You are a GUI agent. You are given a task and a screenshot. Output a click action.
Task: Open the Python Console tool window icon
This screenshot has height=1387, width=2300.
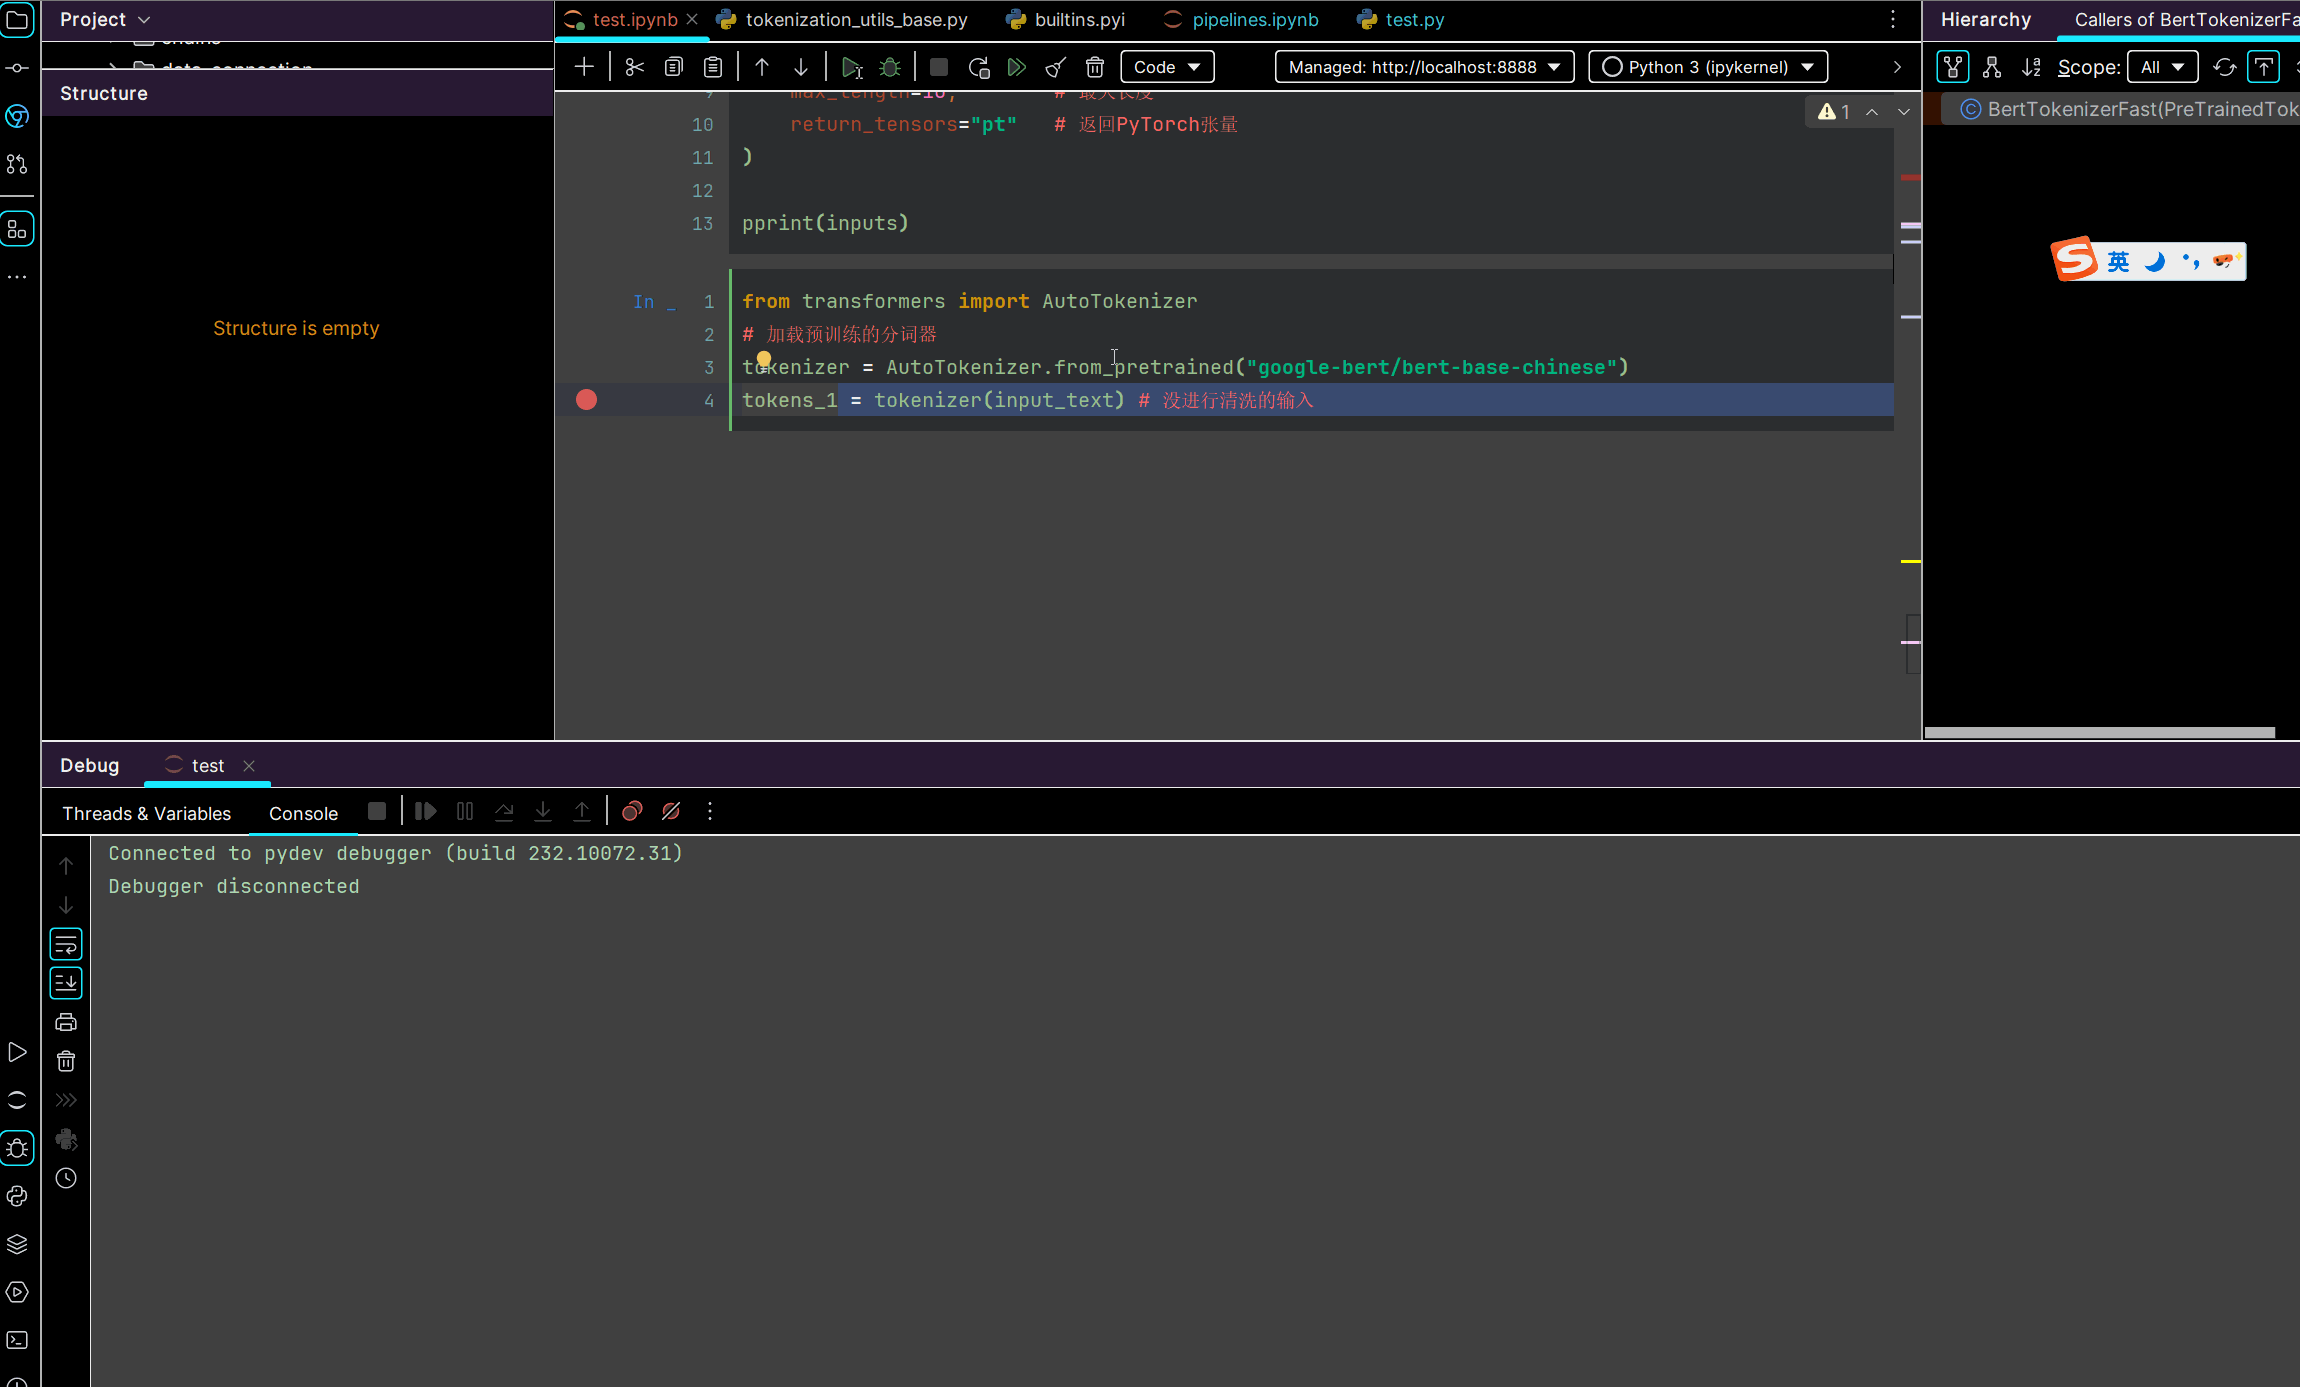[x=17, y=1196]
